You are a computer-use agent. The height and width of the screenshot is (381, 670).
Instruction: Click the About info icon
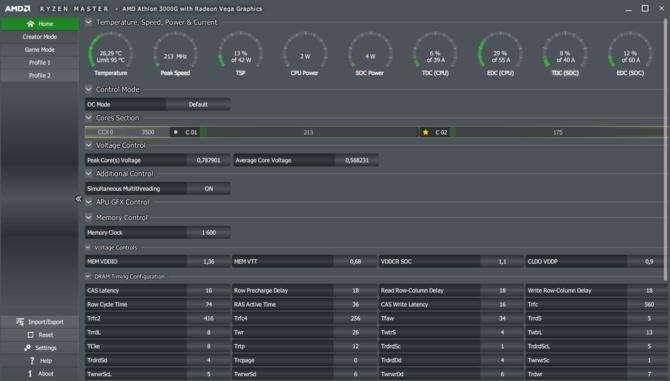[x=30, y=373]
